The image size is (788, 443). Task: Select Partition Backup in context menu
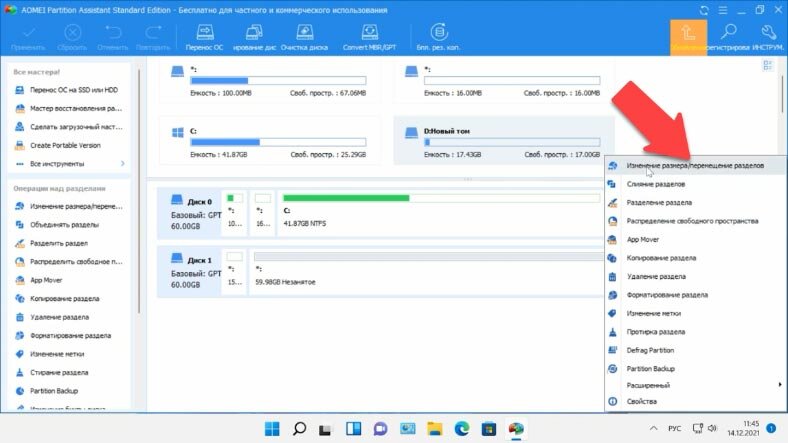696,369
